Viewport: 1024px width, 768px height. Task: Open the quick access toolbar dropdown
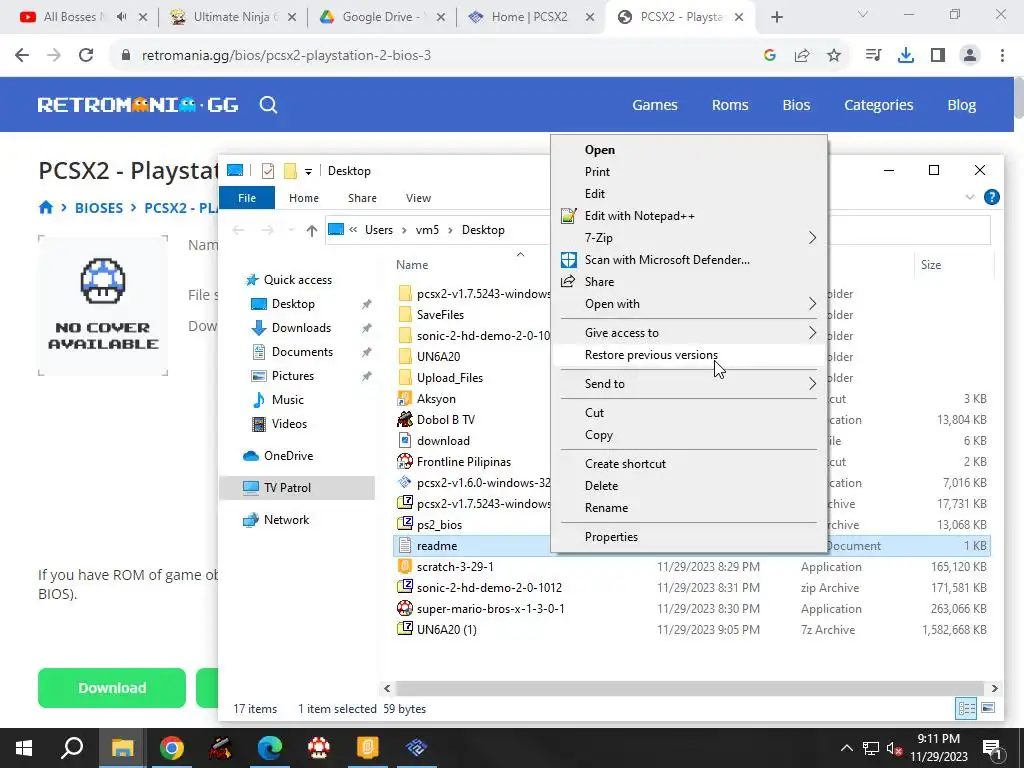[308, 171]
